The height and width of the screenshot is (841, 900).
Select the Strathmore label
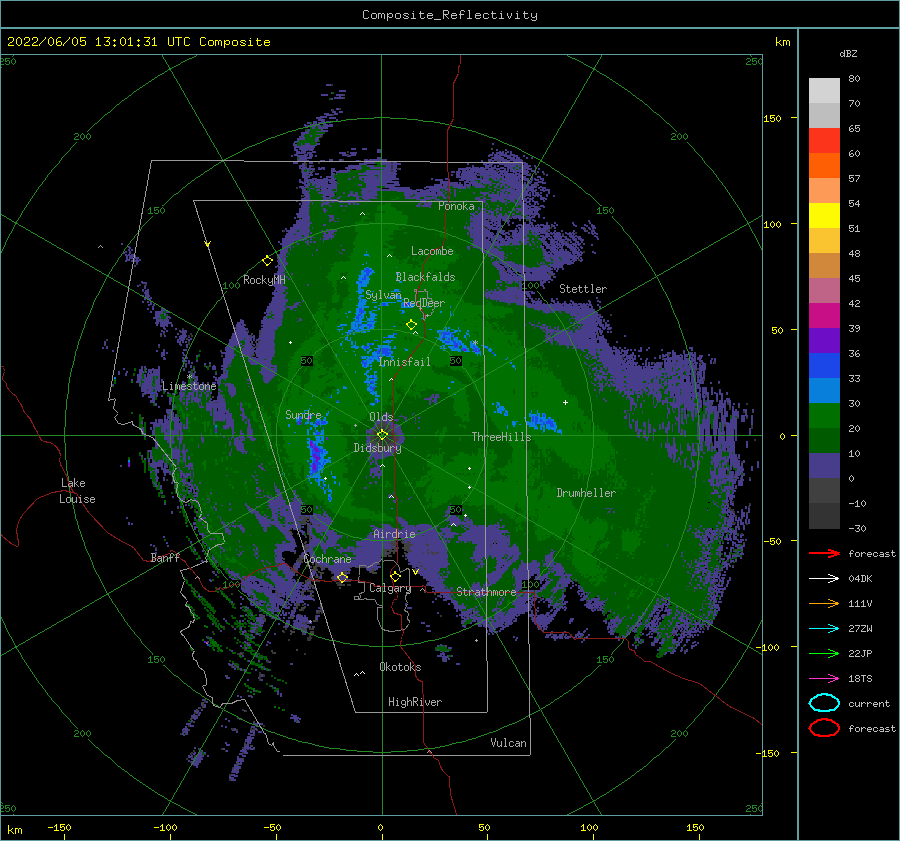[486, 592]
